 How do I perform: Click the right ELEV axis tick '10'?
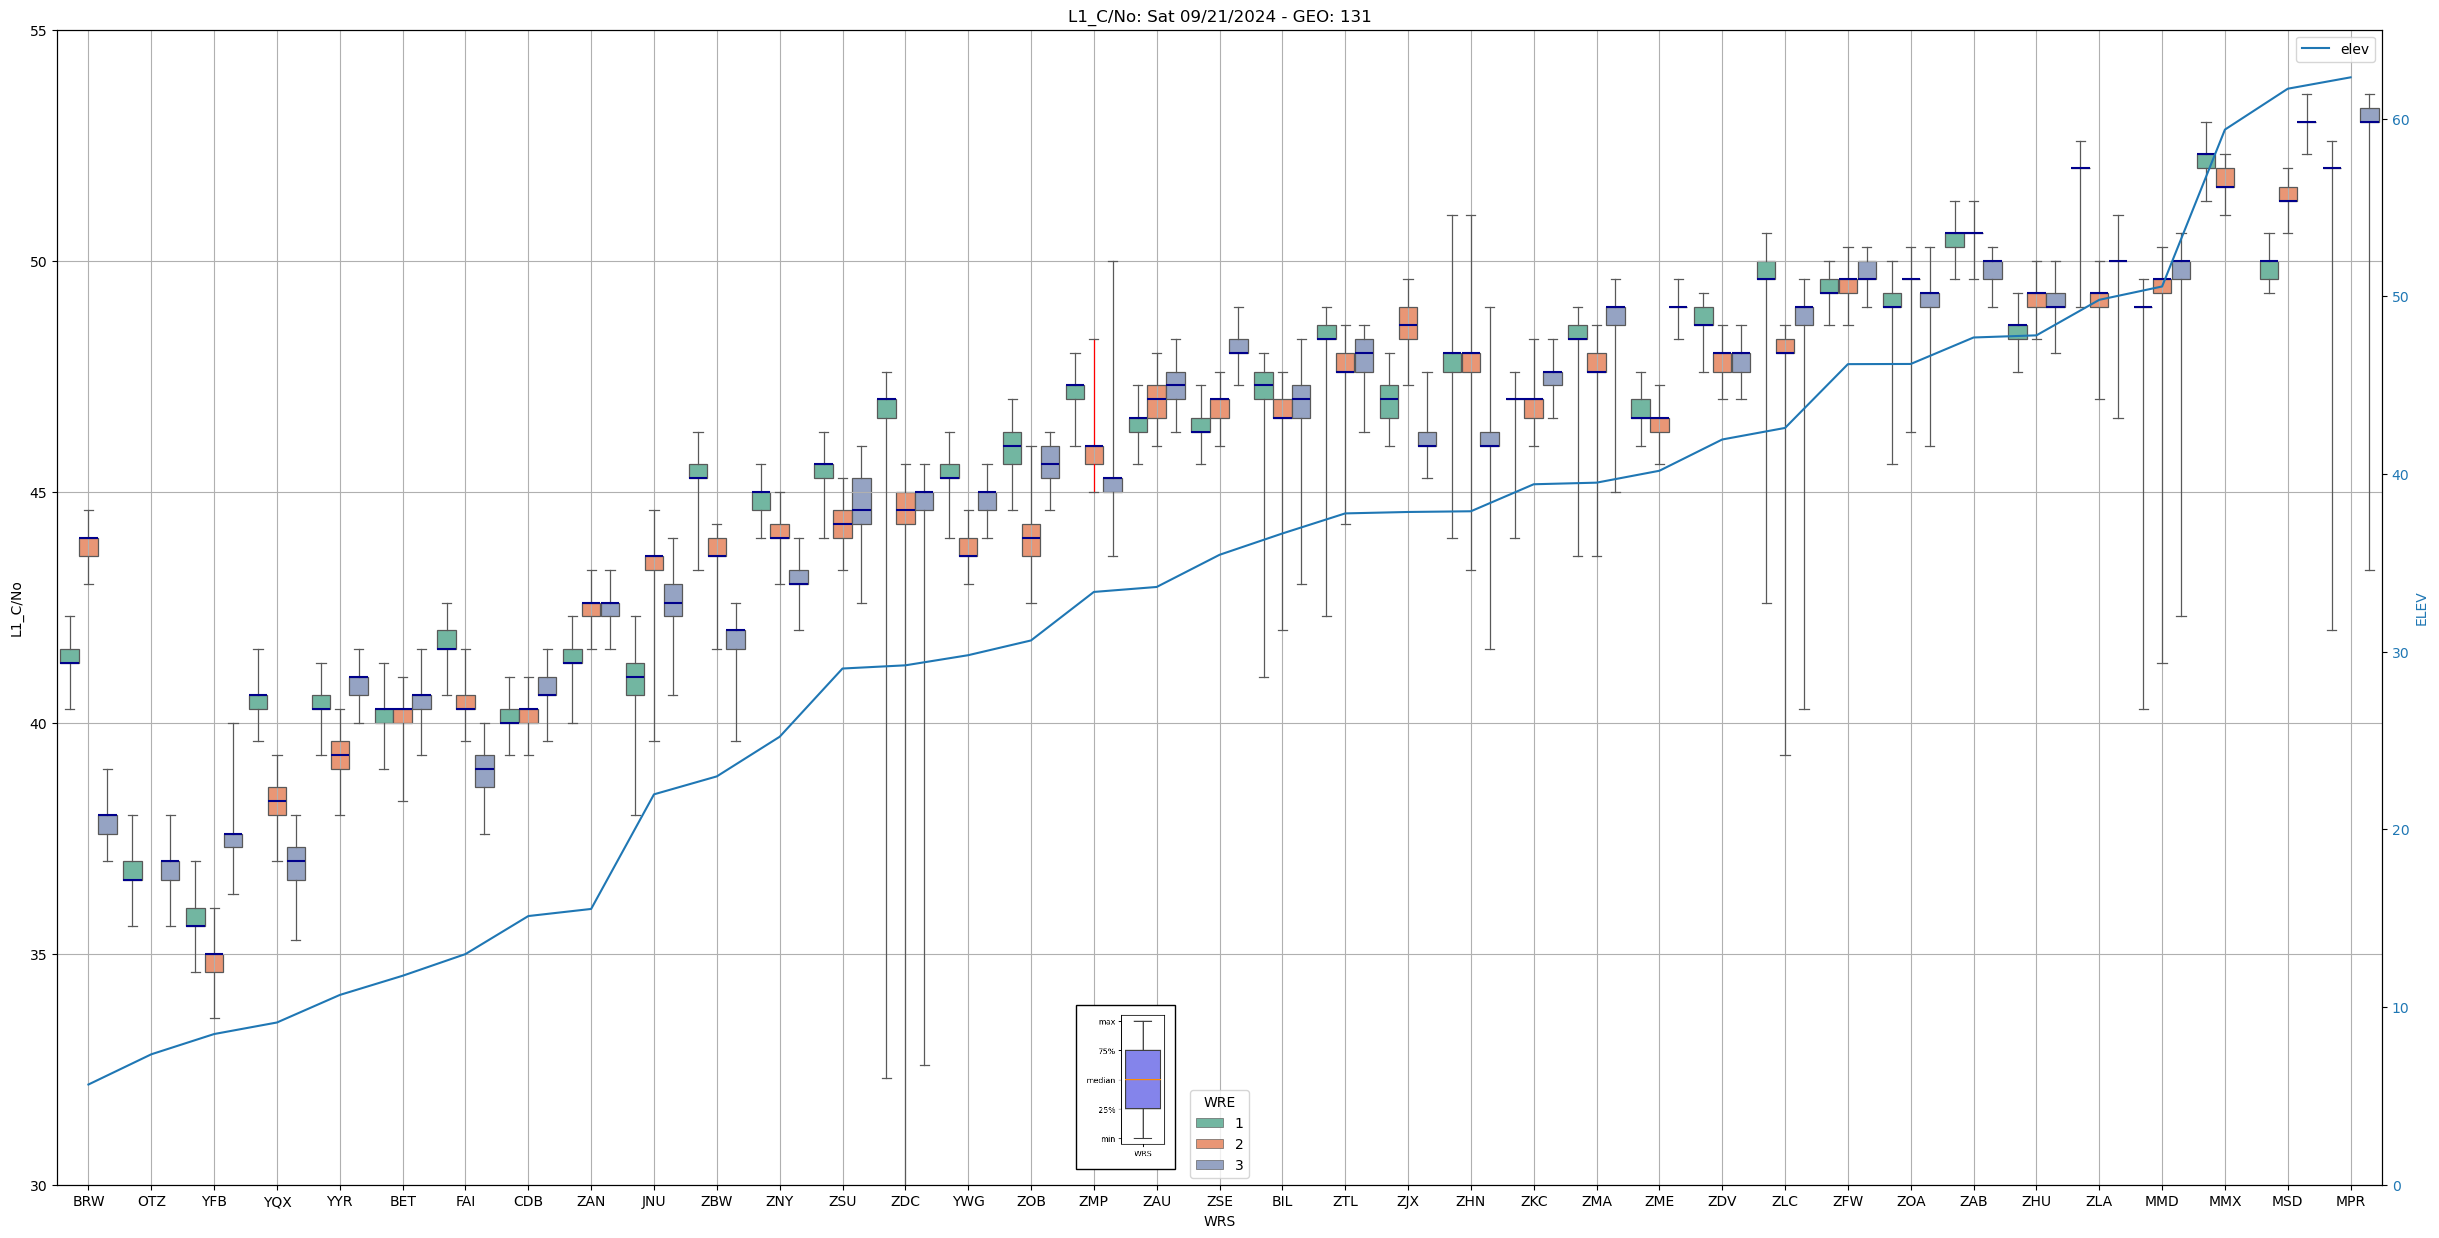coord(2399,1008)
